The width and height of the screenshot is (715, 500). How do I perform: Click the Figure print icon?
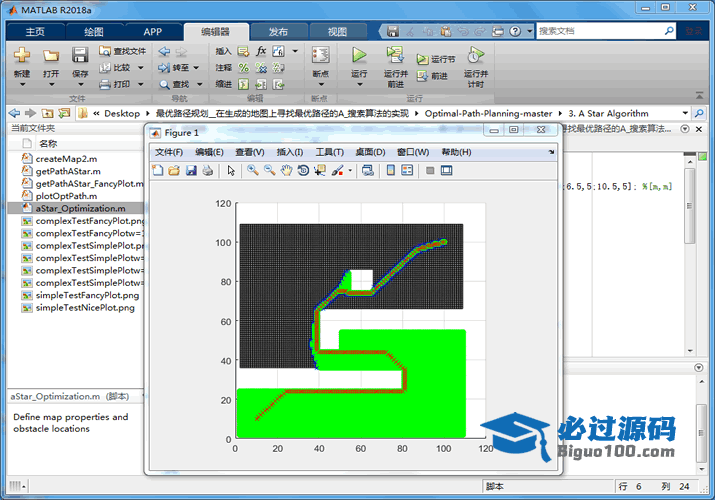(x=208, y=170)
